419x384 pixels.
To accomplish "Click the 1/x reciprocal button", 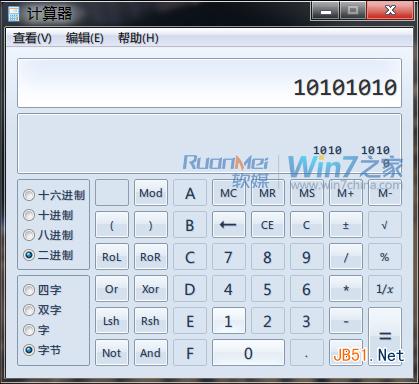I will click(x=385, y=289).
